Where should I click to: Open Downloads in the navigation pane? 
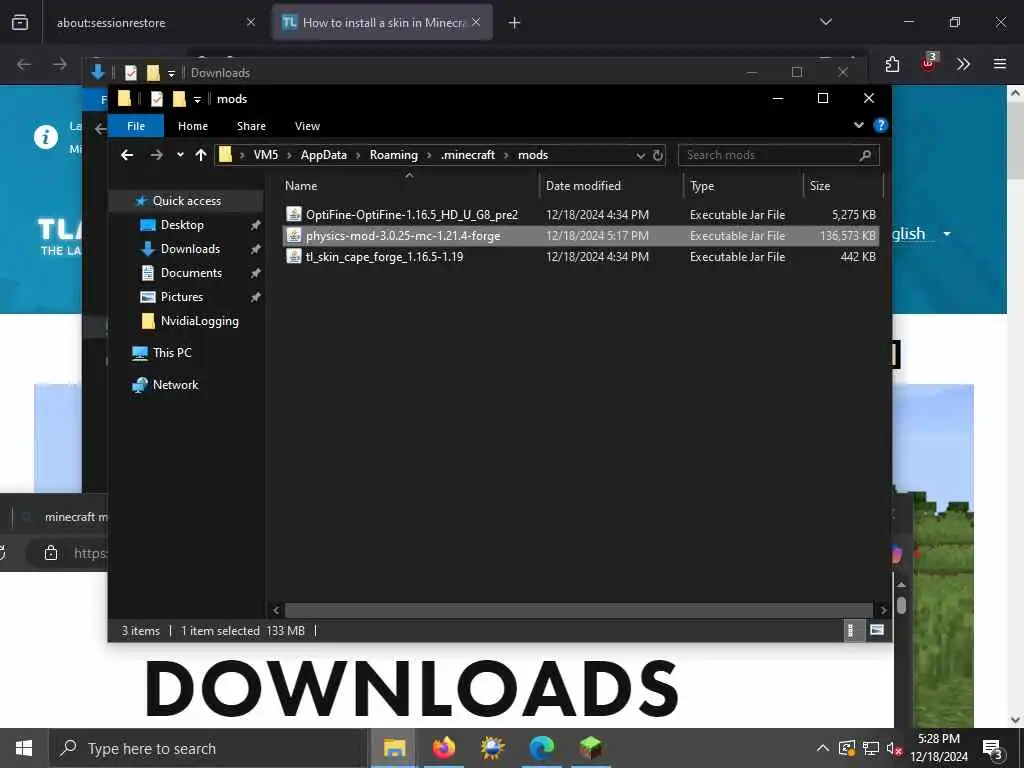pyautogui.click(x=190, y=249)
